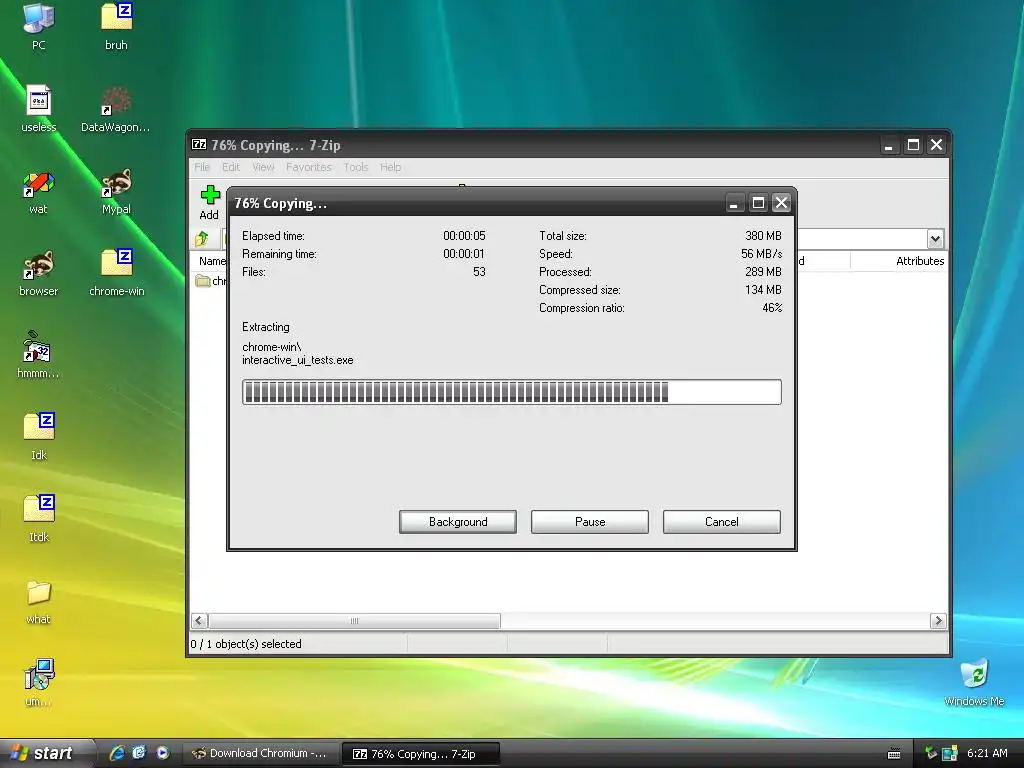This screenshot has height=768, width=1024.
Task: Click the 56 MB/s speed value
Action: tap(761, 253)
